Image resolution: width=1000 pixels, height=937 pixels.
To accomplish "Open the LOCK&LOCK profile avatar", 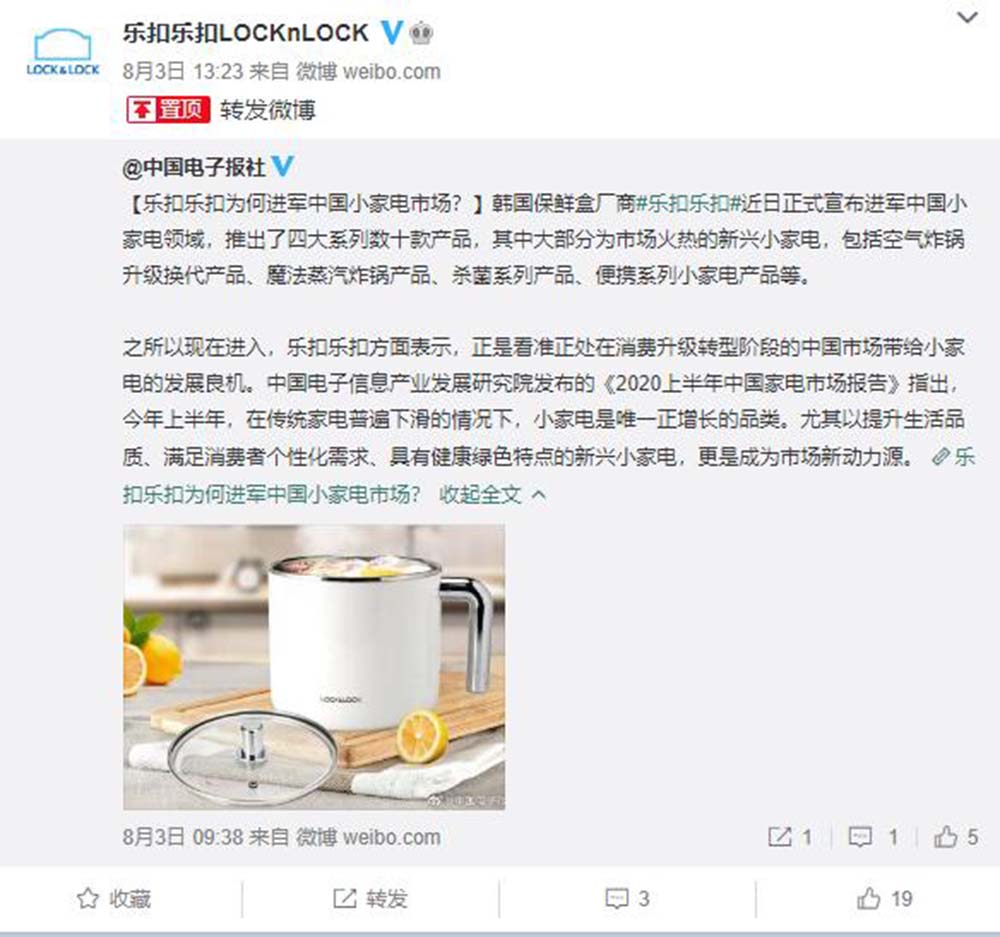I will (62, 52).
